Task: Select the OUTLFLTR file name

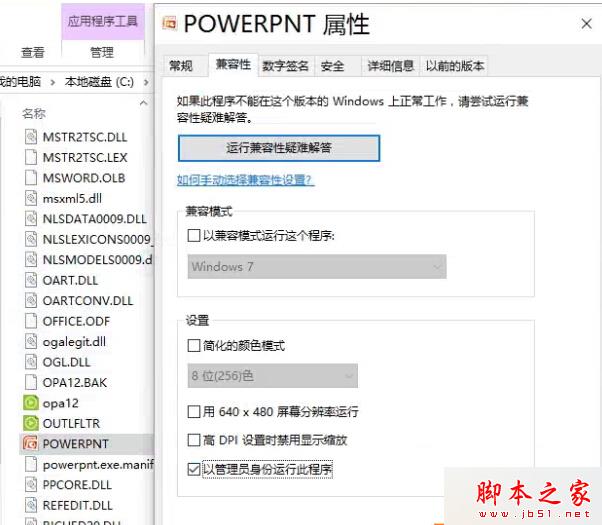Action: coord(71,424)
